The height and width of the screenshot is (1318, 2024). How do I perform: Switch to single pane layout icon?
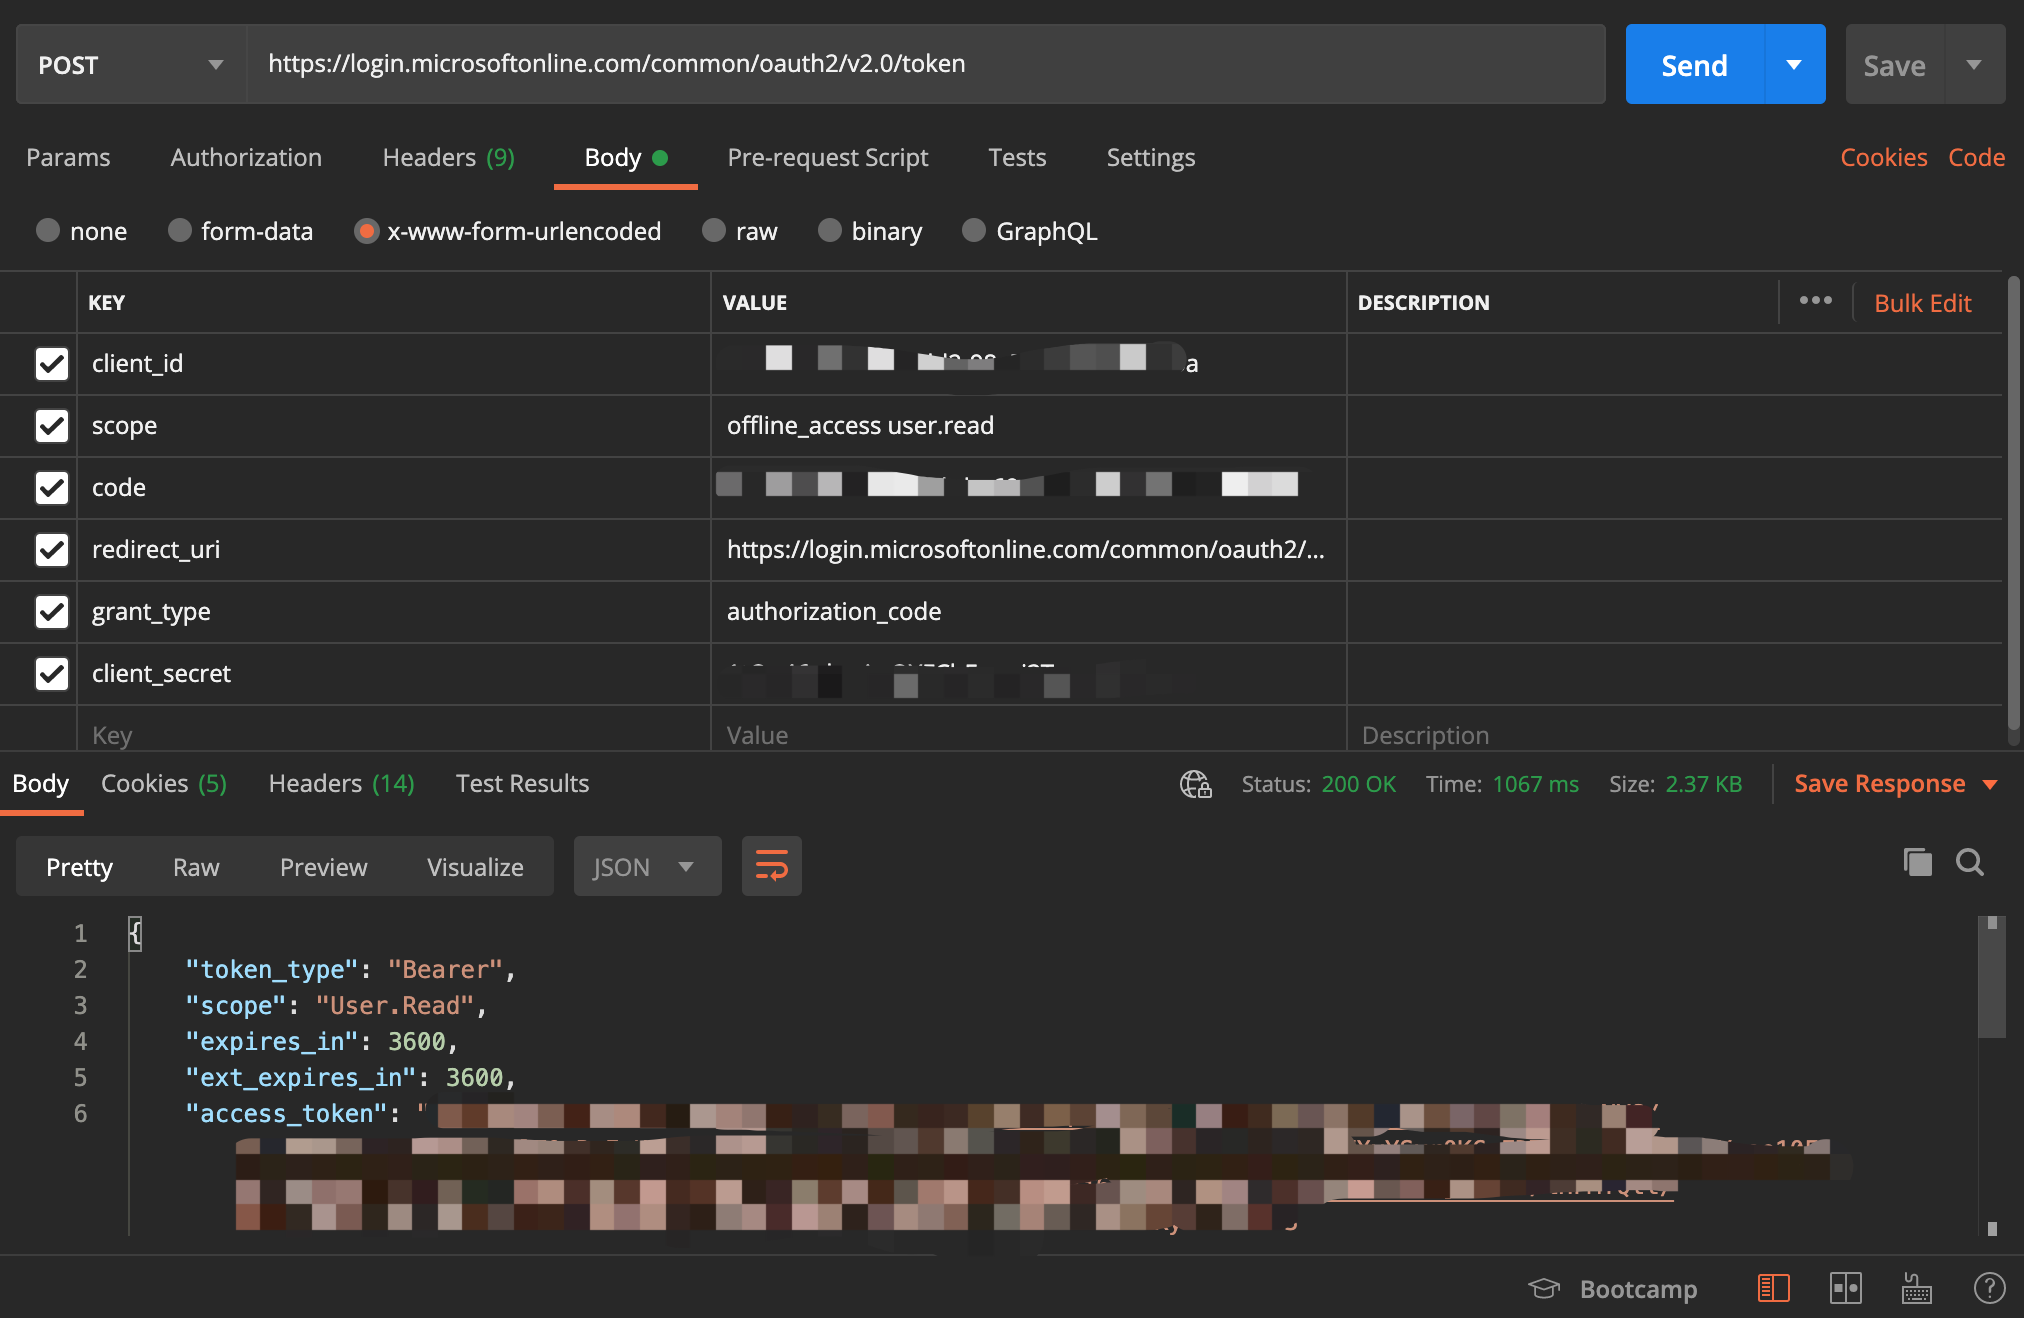(x=1773, y=1288)
